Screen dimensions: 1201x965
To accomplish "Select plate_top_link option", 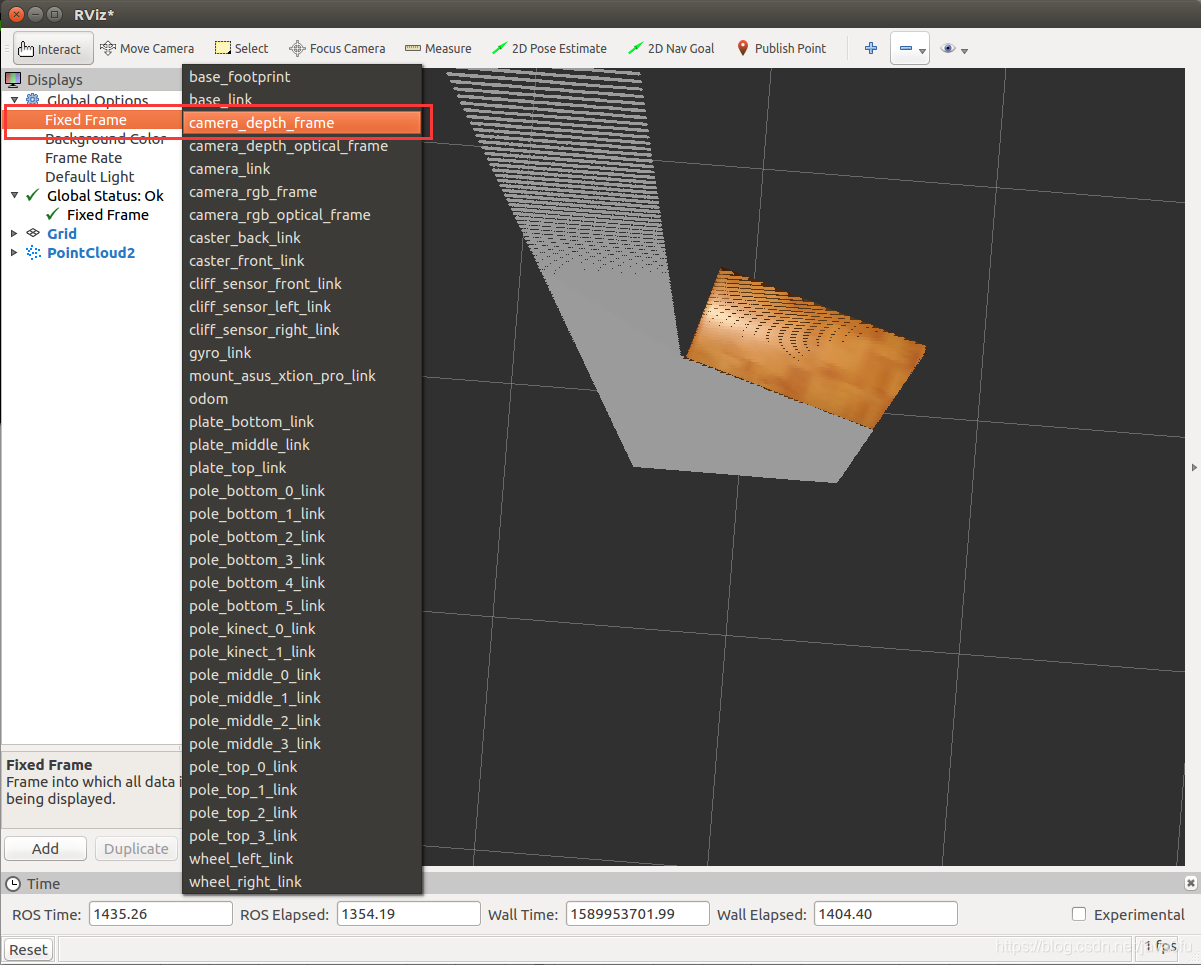I will pyautogui.click(x=302, y=467).
